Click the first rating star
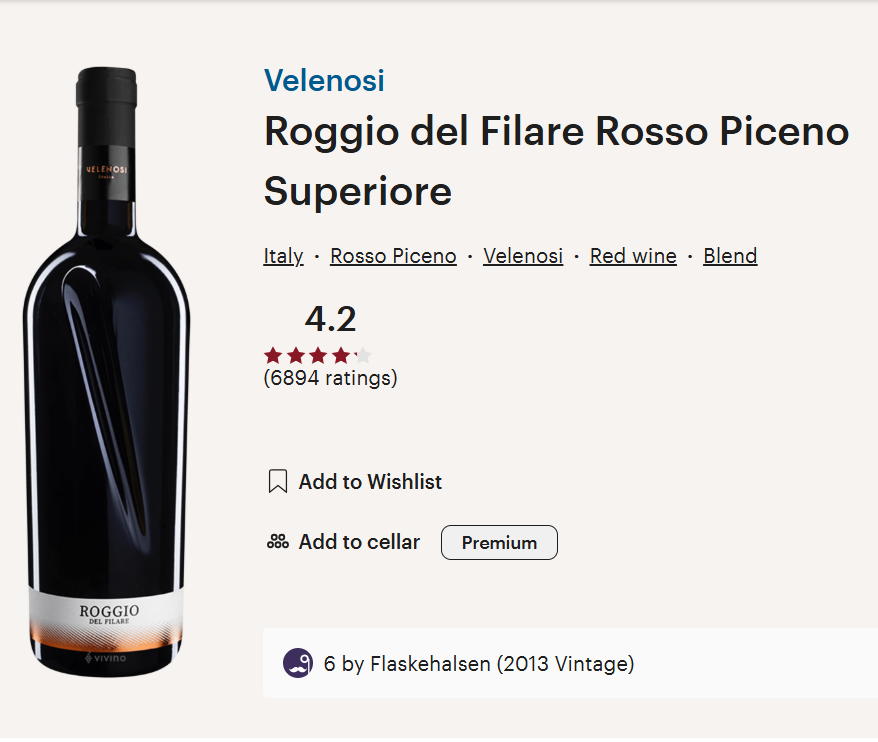 pyautogui.click(x=273, y=356)
